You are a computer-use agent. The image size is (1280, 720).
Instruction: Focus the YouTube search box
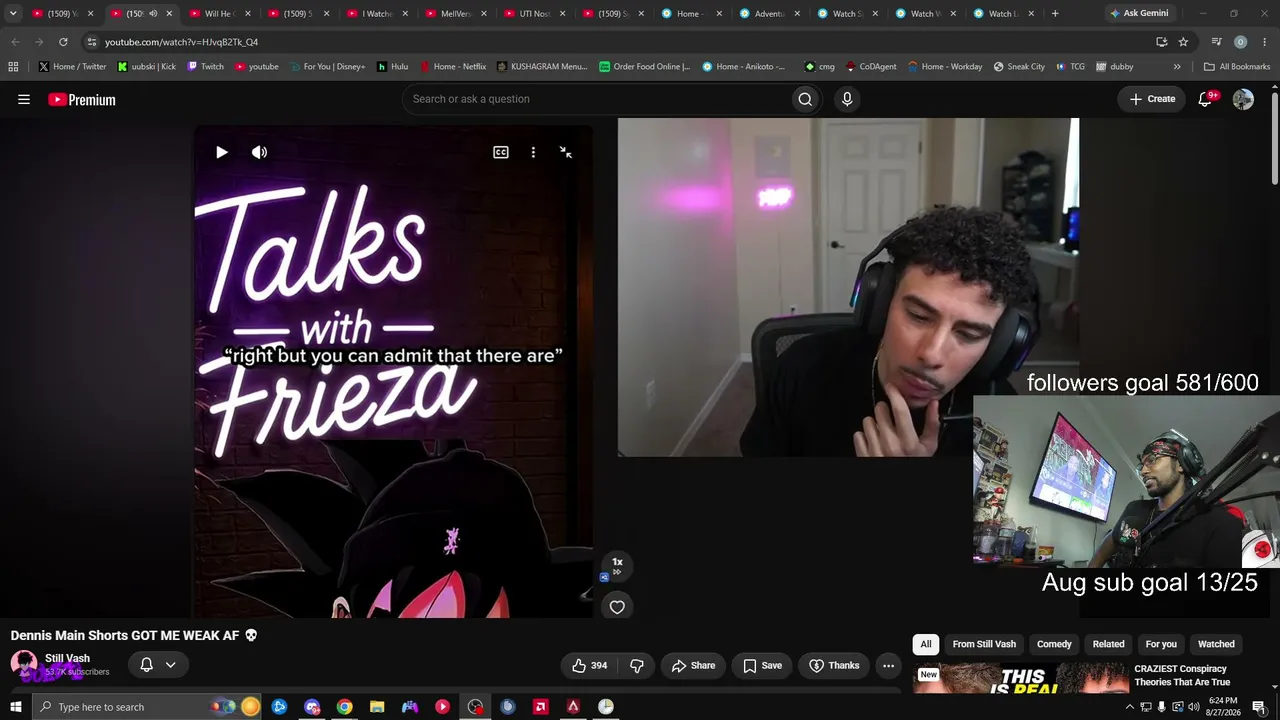[595, 99]
